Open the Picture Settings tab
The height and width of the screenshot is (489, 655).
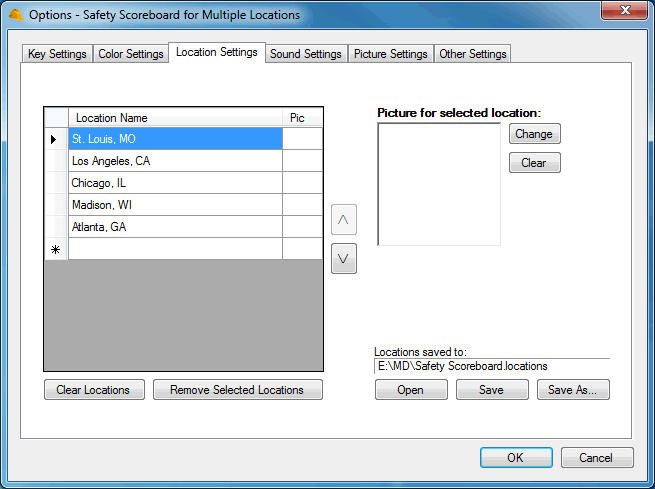coord(390,54)
